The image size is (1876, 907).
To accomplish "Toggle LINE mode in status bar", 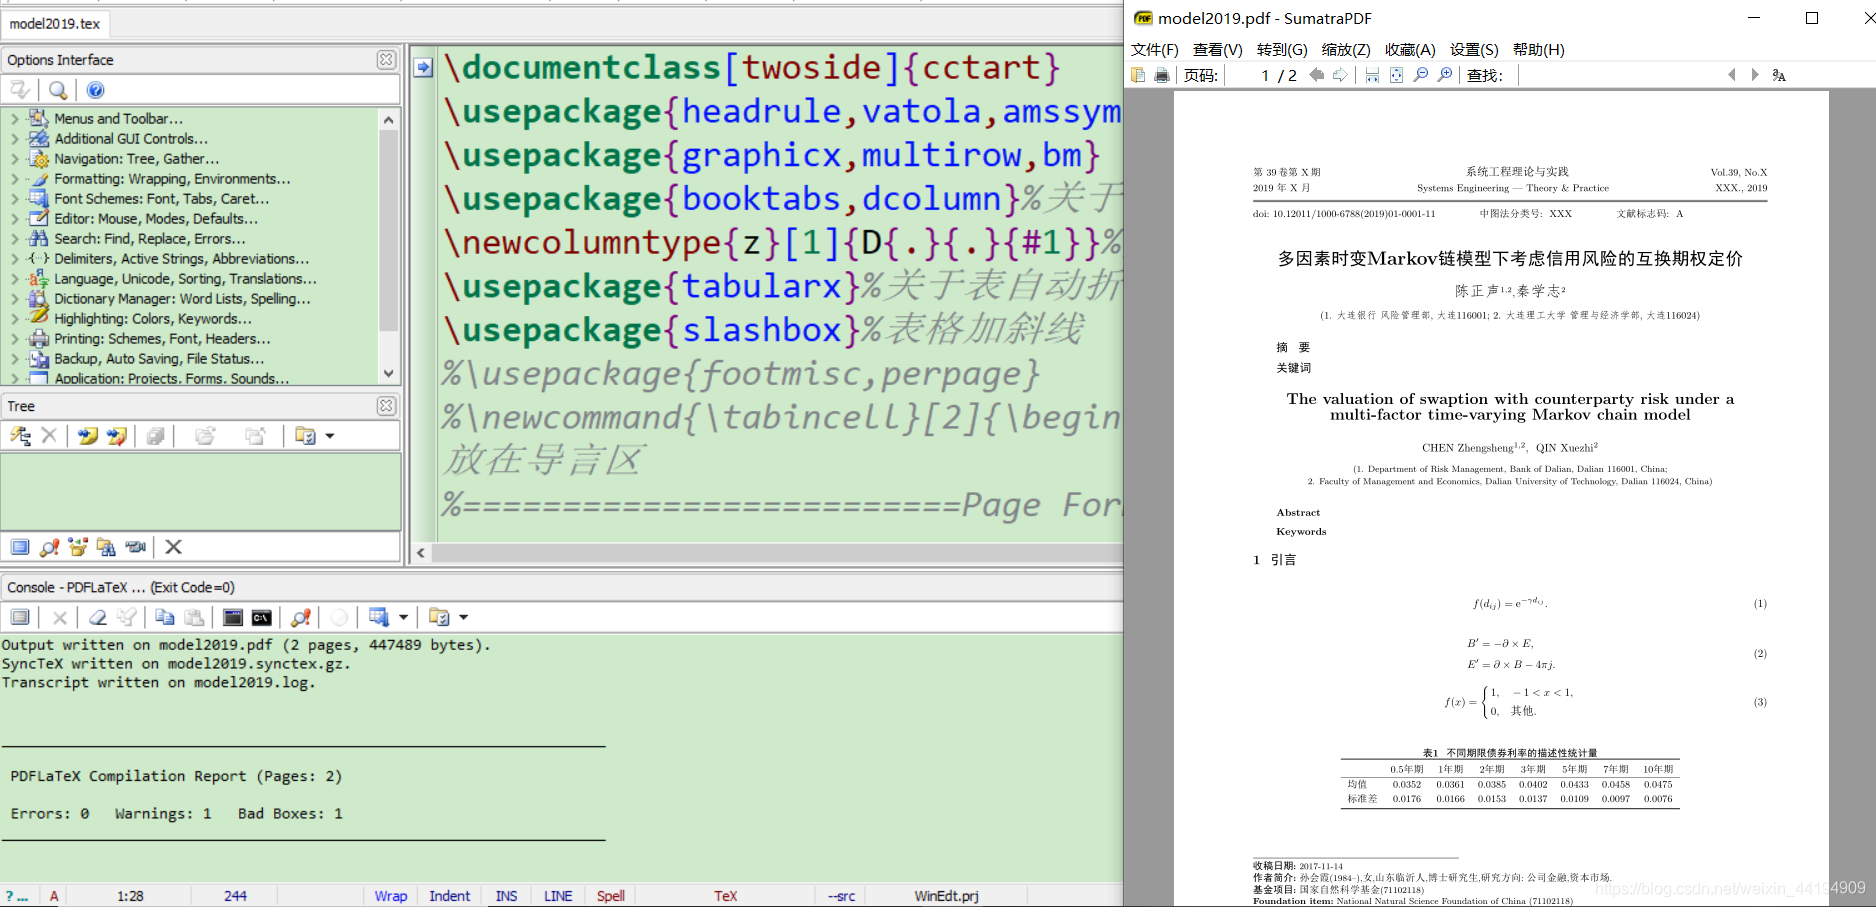I will point(558,896).
